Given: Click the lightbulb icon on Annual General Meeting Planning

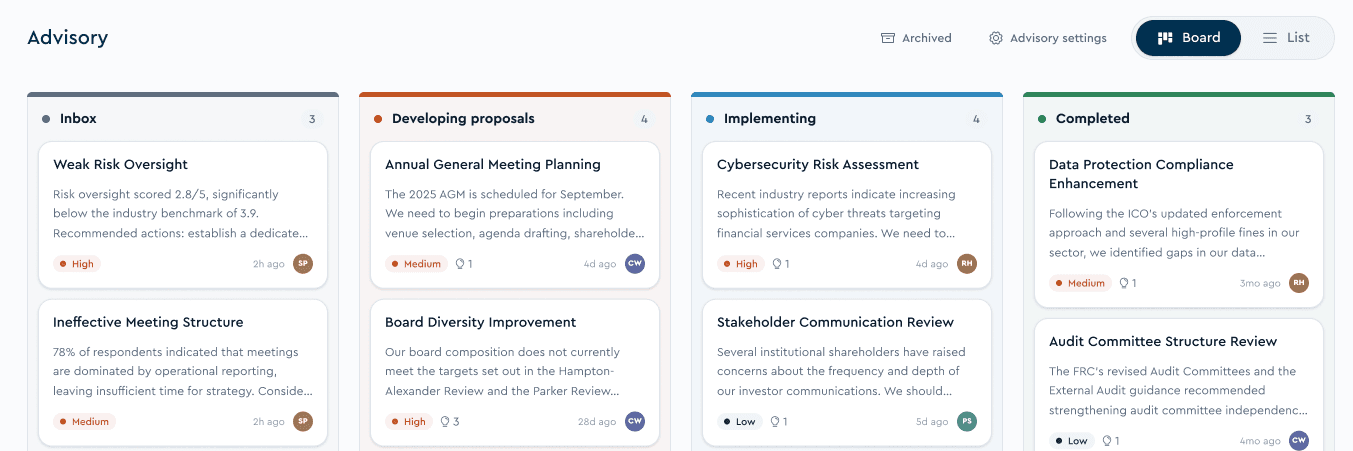Looking at the screenshot, I should (460, 264).
